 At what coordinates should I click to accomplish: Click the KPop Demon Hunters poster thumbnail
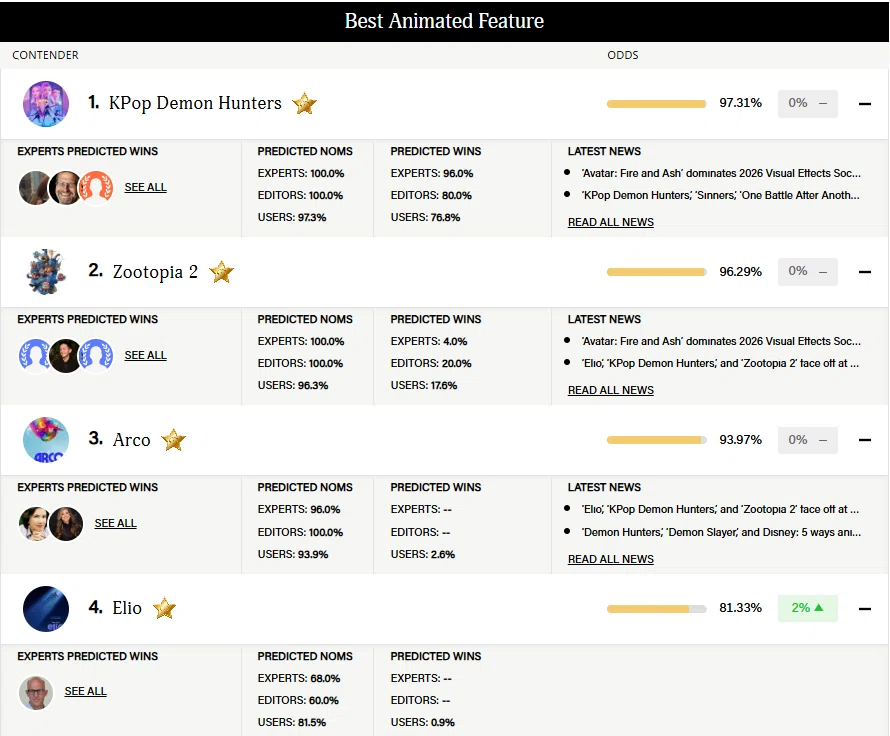pyautogui.click(x=46, y=104)
